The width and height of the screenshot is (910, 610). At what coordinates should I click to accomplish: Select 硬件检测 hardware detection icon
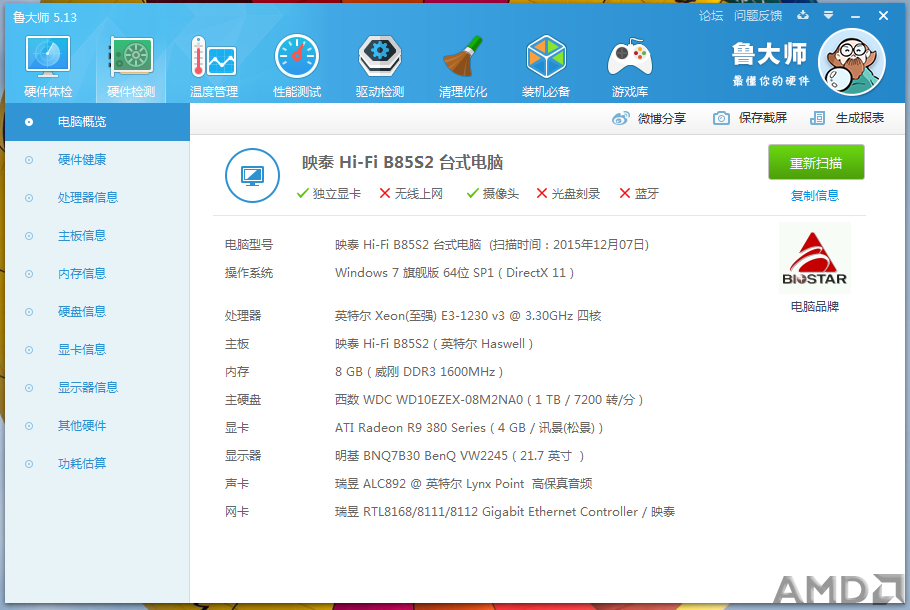coord(131,66)
